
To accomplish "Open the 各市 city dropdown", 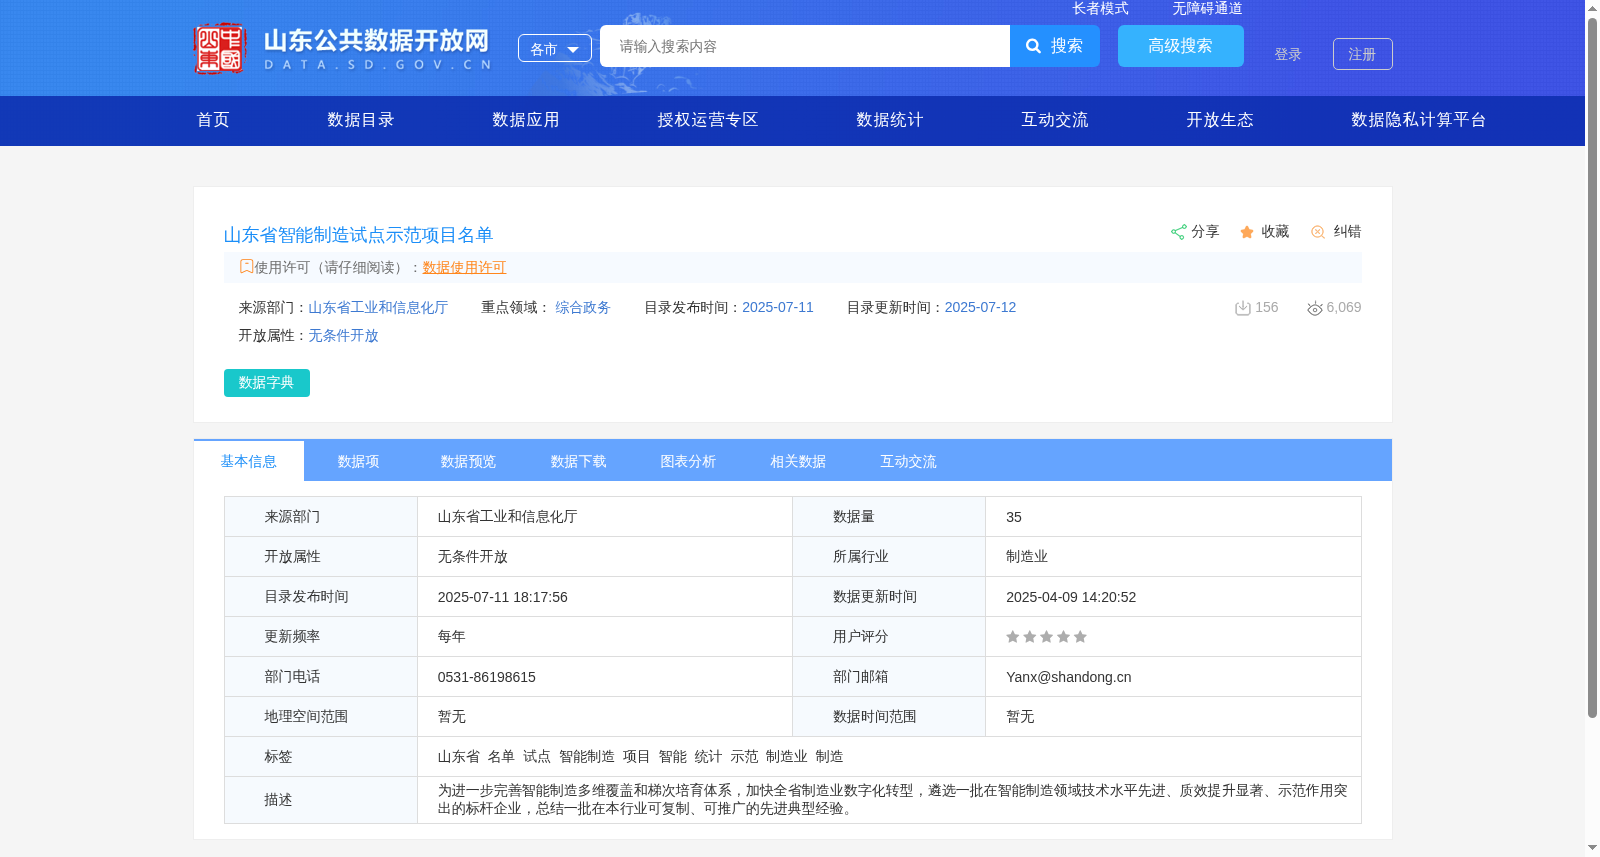I will [x=555, y=48].
